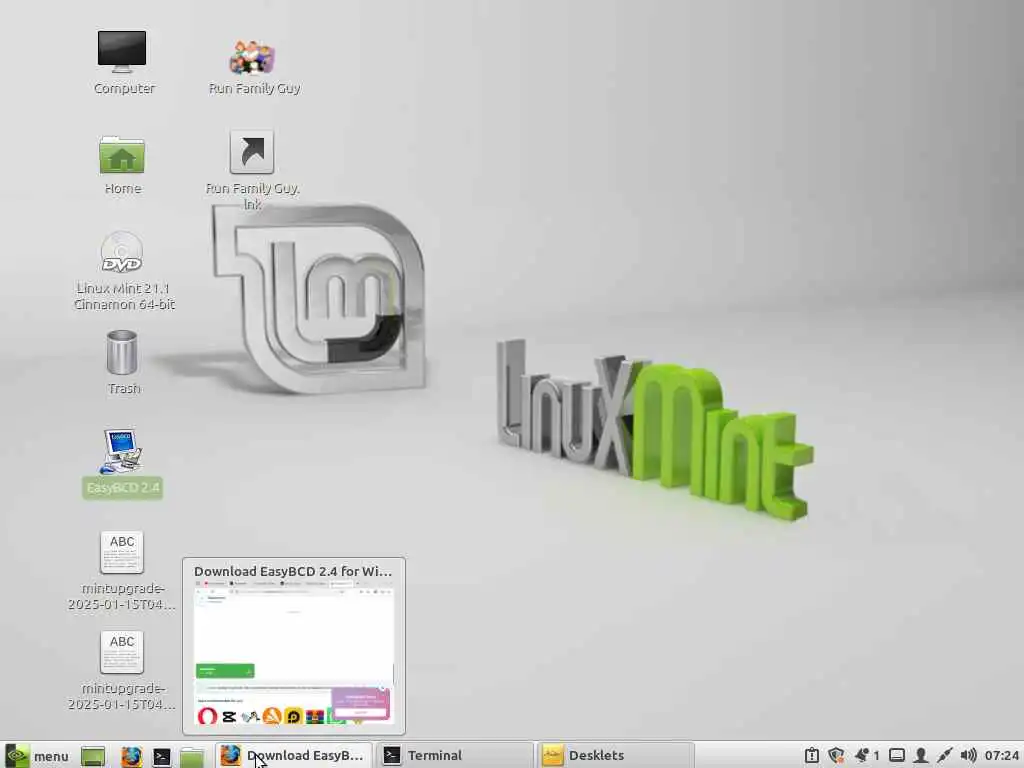The height and width of the screenshot is (768, 1024).
Task: Open the sound volume tray icon
Action: click(x=968, y=756)
